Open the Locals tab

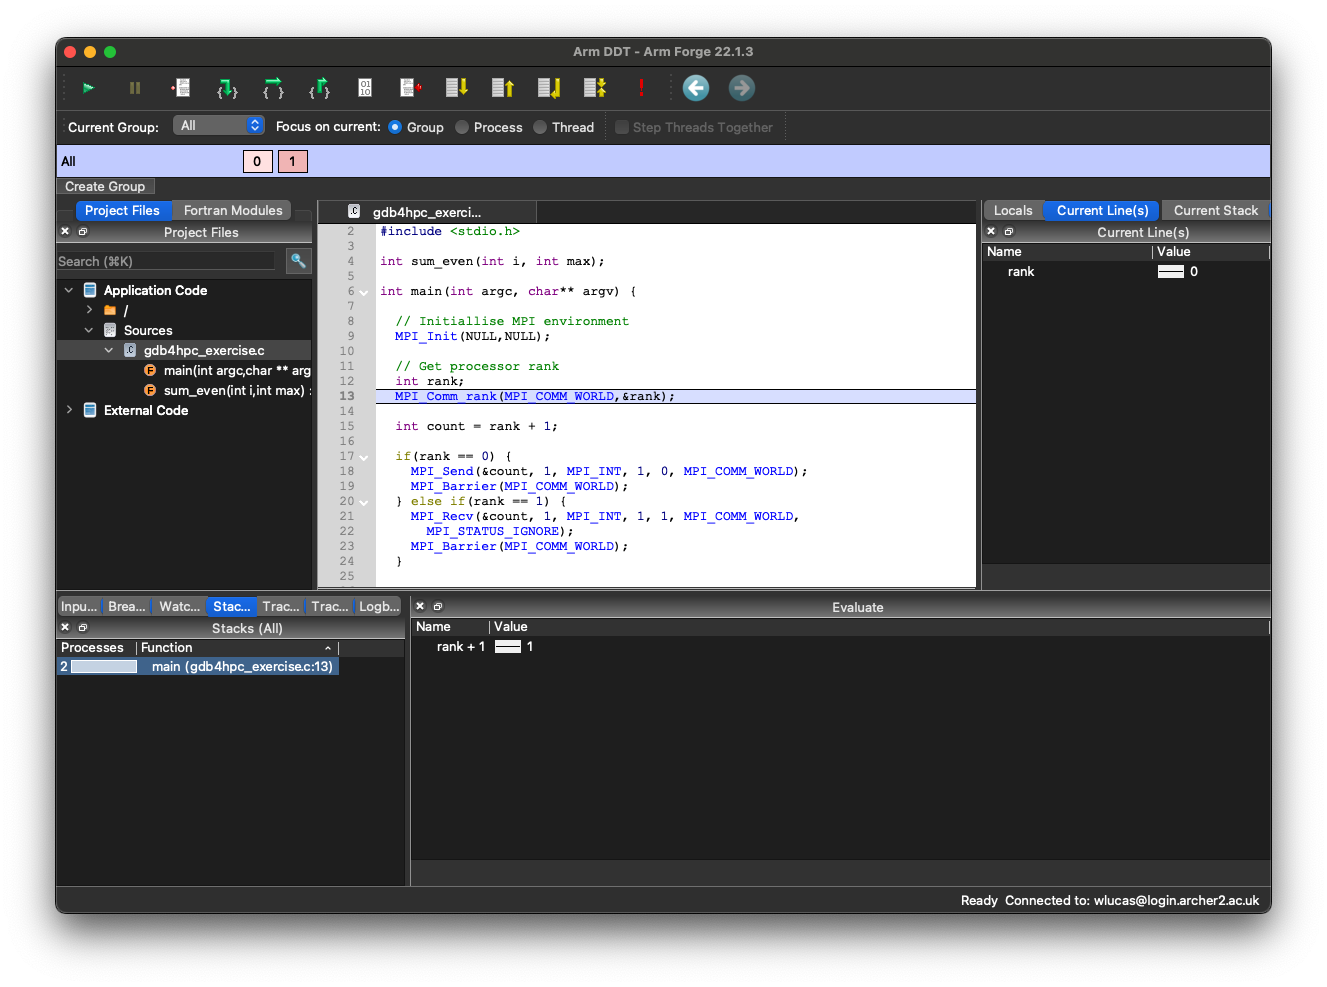[x=1013, y=210]
